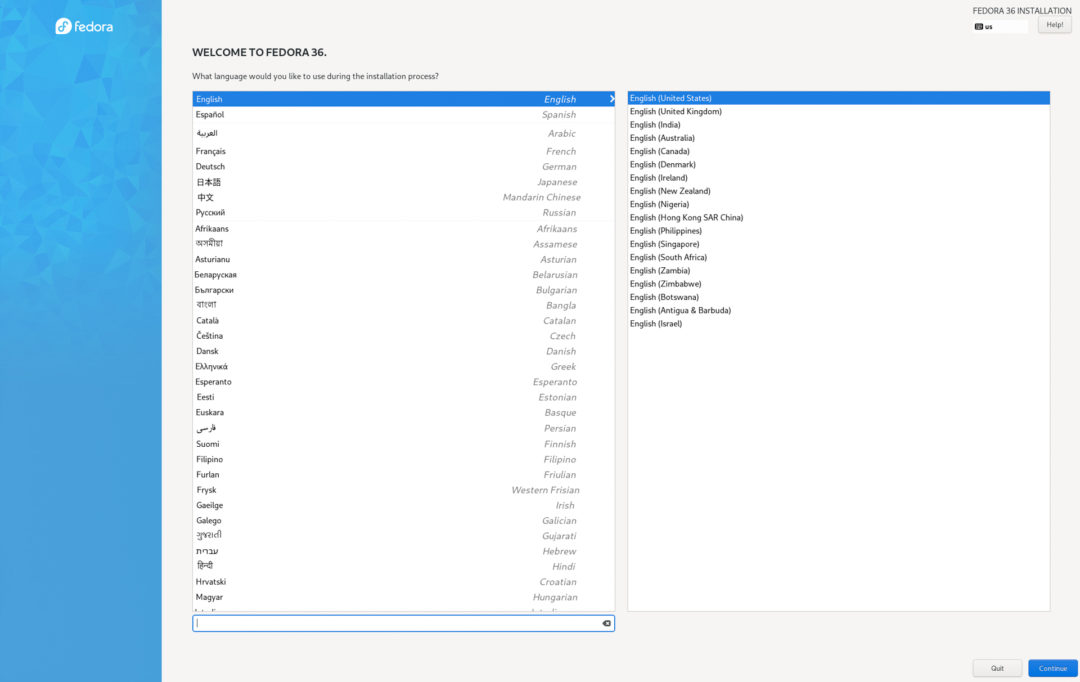Select Español (Spanish) in the language list
This screenshot has width=1080, height=682.
click(404, 115)
